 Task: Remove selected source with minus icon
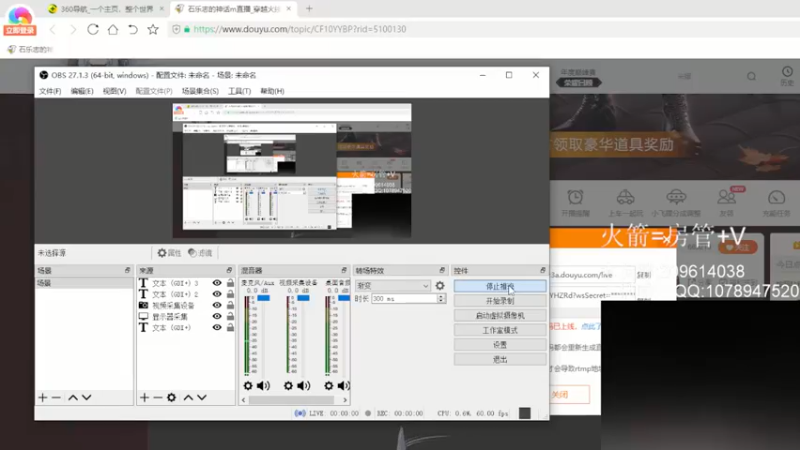pyautogui.click(x=158, y=397)
